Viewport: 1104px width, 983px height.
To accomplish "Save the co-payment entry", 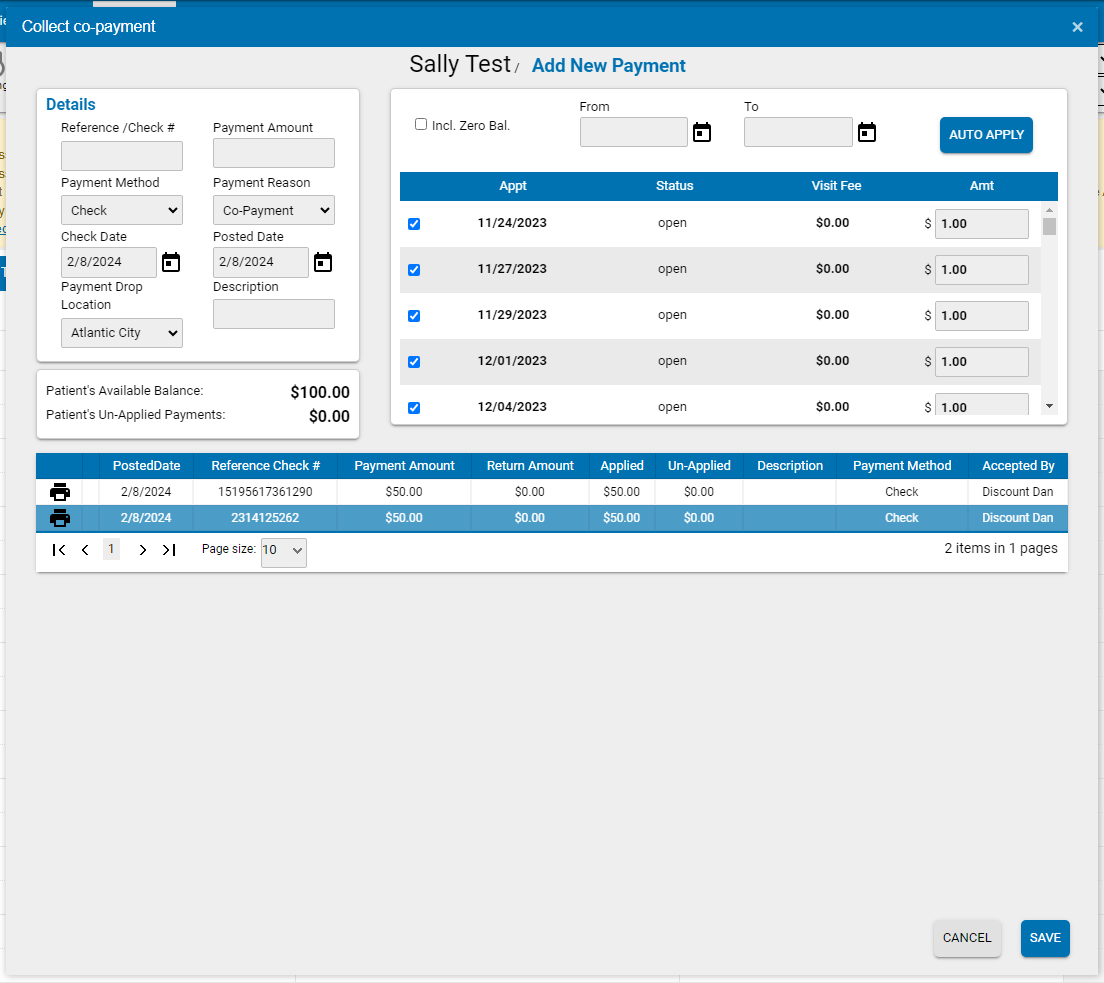I will [1045, 938].
